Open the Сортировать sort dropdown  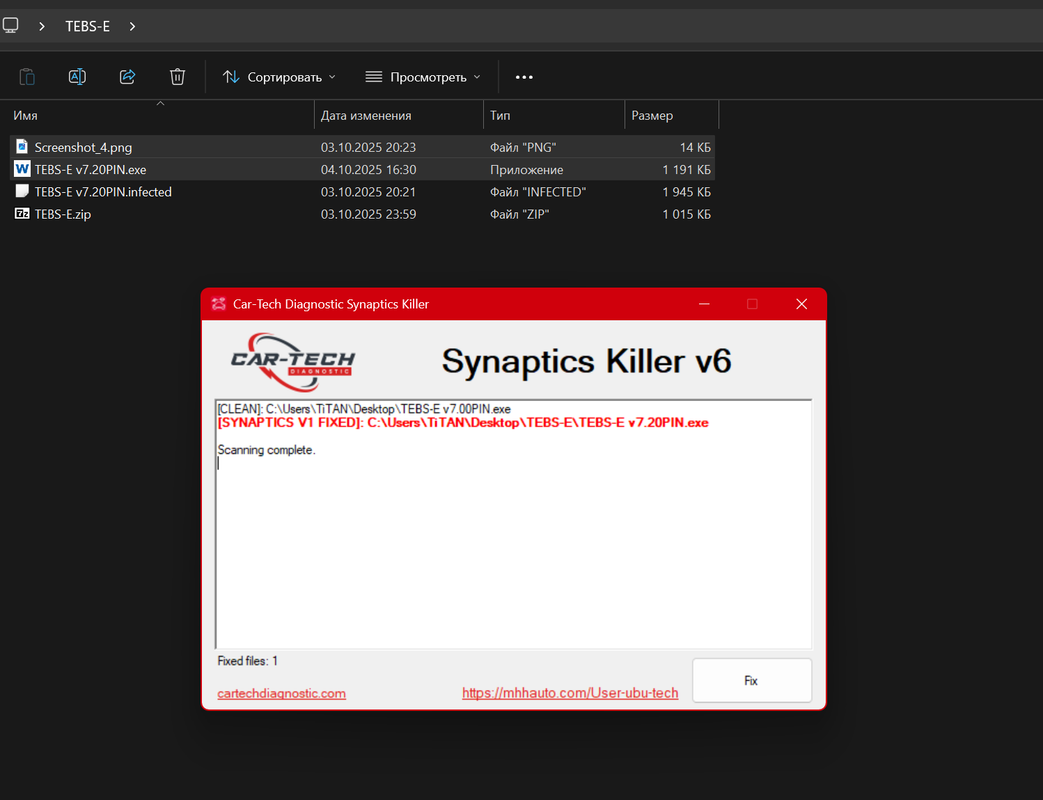click(x=279, y=77)
